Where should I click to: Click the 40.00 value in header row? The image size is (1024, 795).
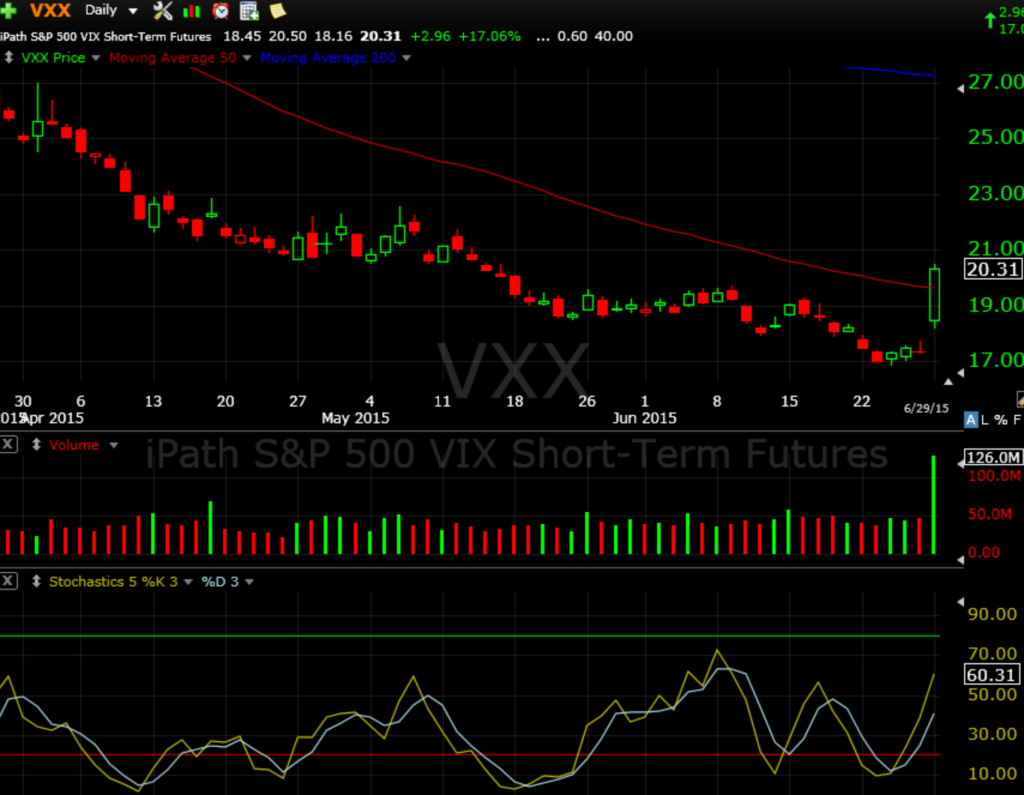614,37
